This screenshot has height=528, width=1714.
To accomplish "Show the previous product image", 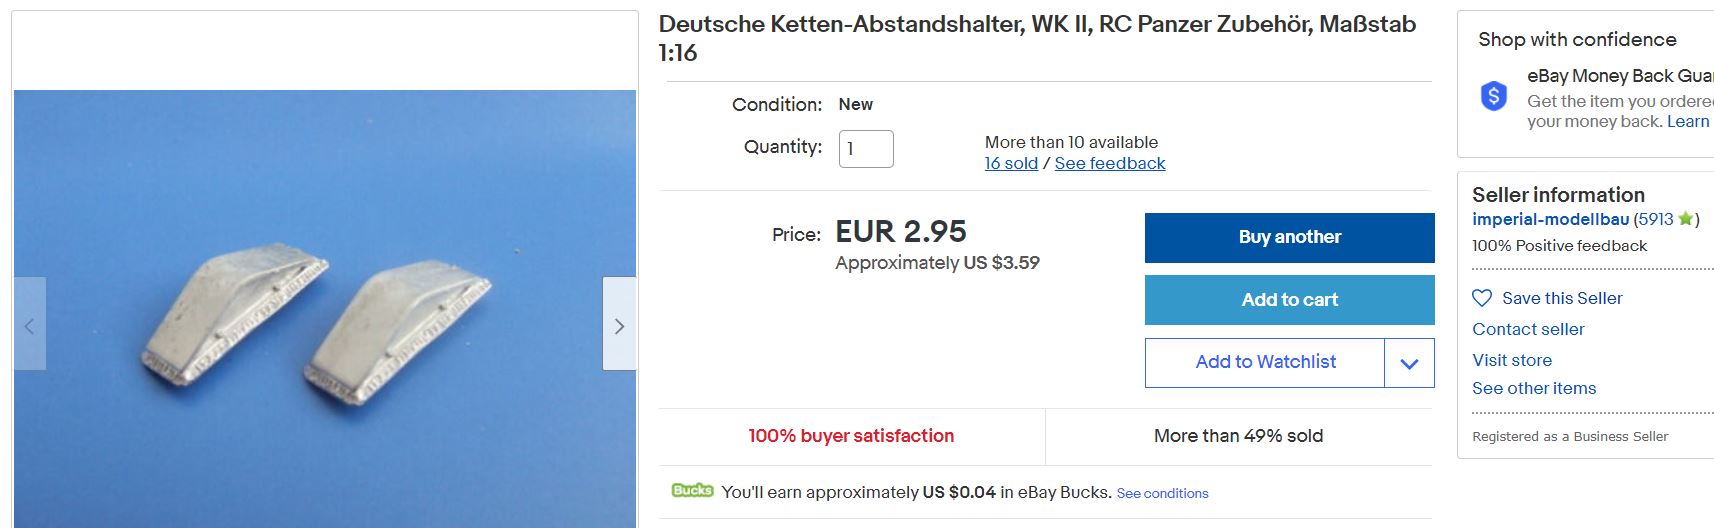I will (29, 325).
